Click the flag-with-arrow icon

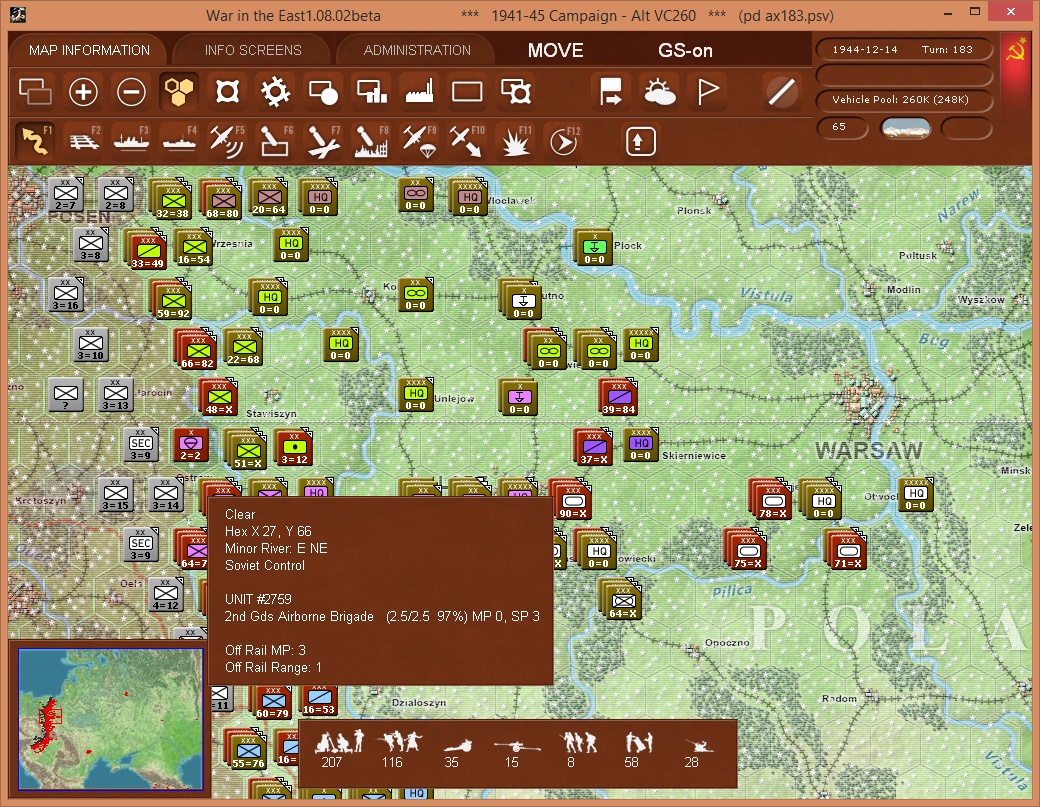[610, 92]
